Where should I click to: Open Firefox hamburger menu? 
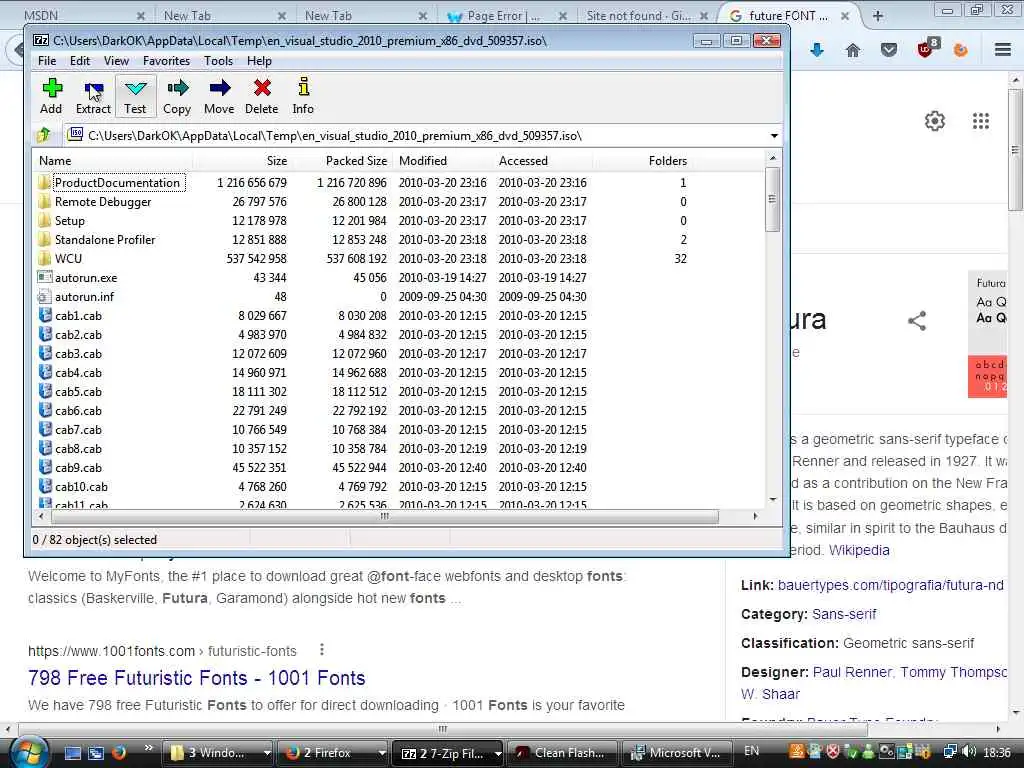point(1002,50)
